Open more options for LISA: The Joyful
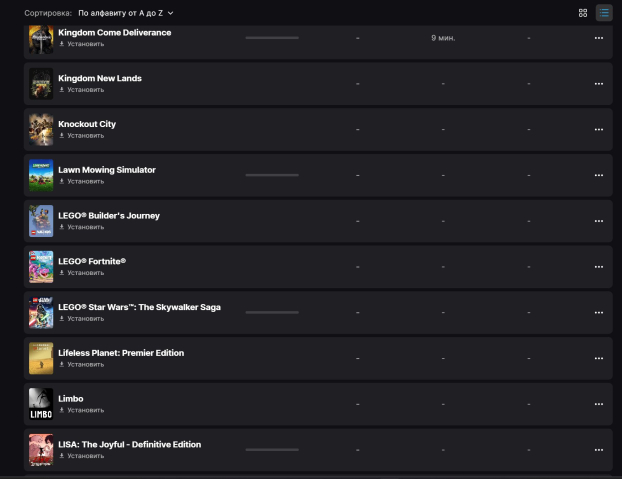This screenshot has width=622, height=479. click(x=598, y=450)
